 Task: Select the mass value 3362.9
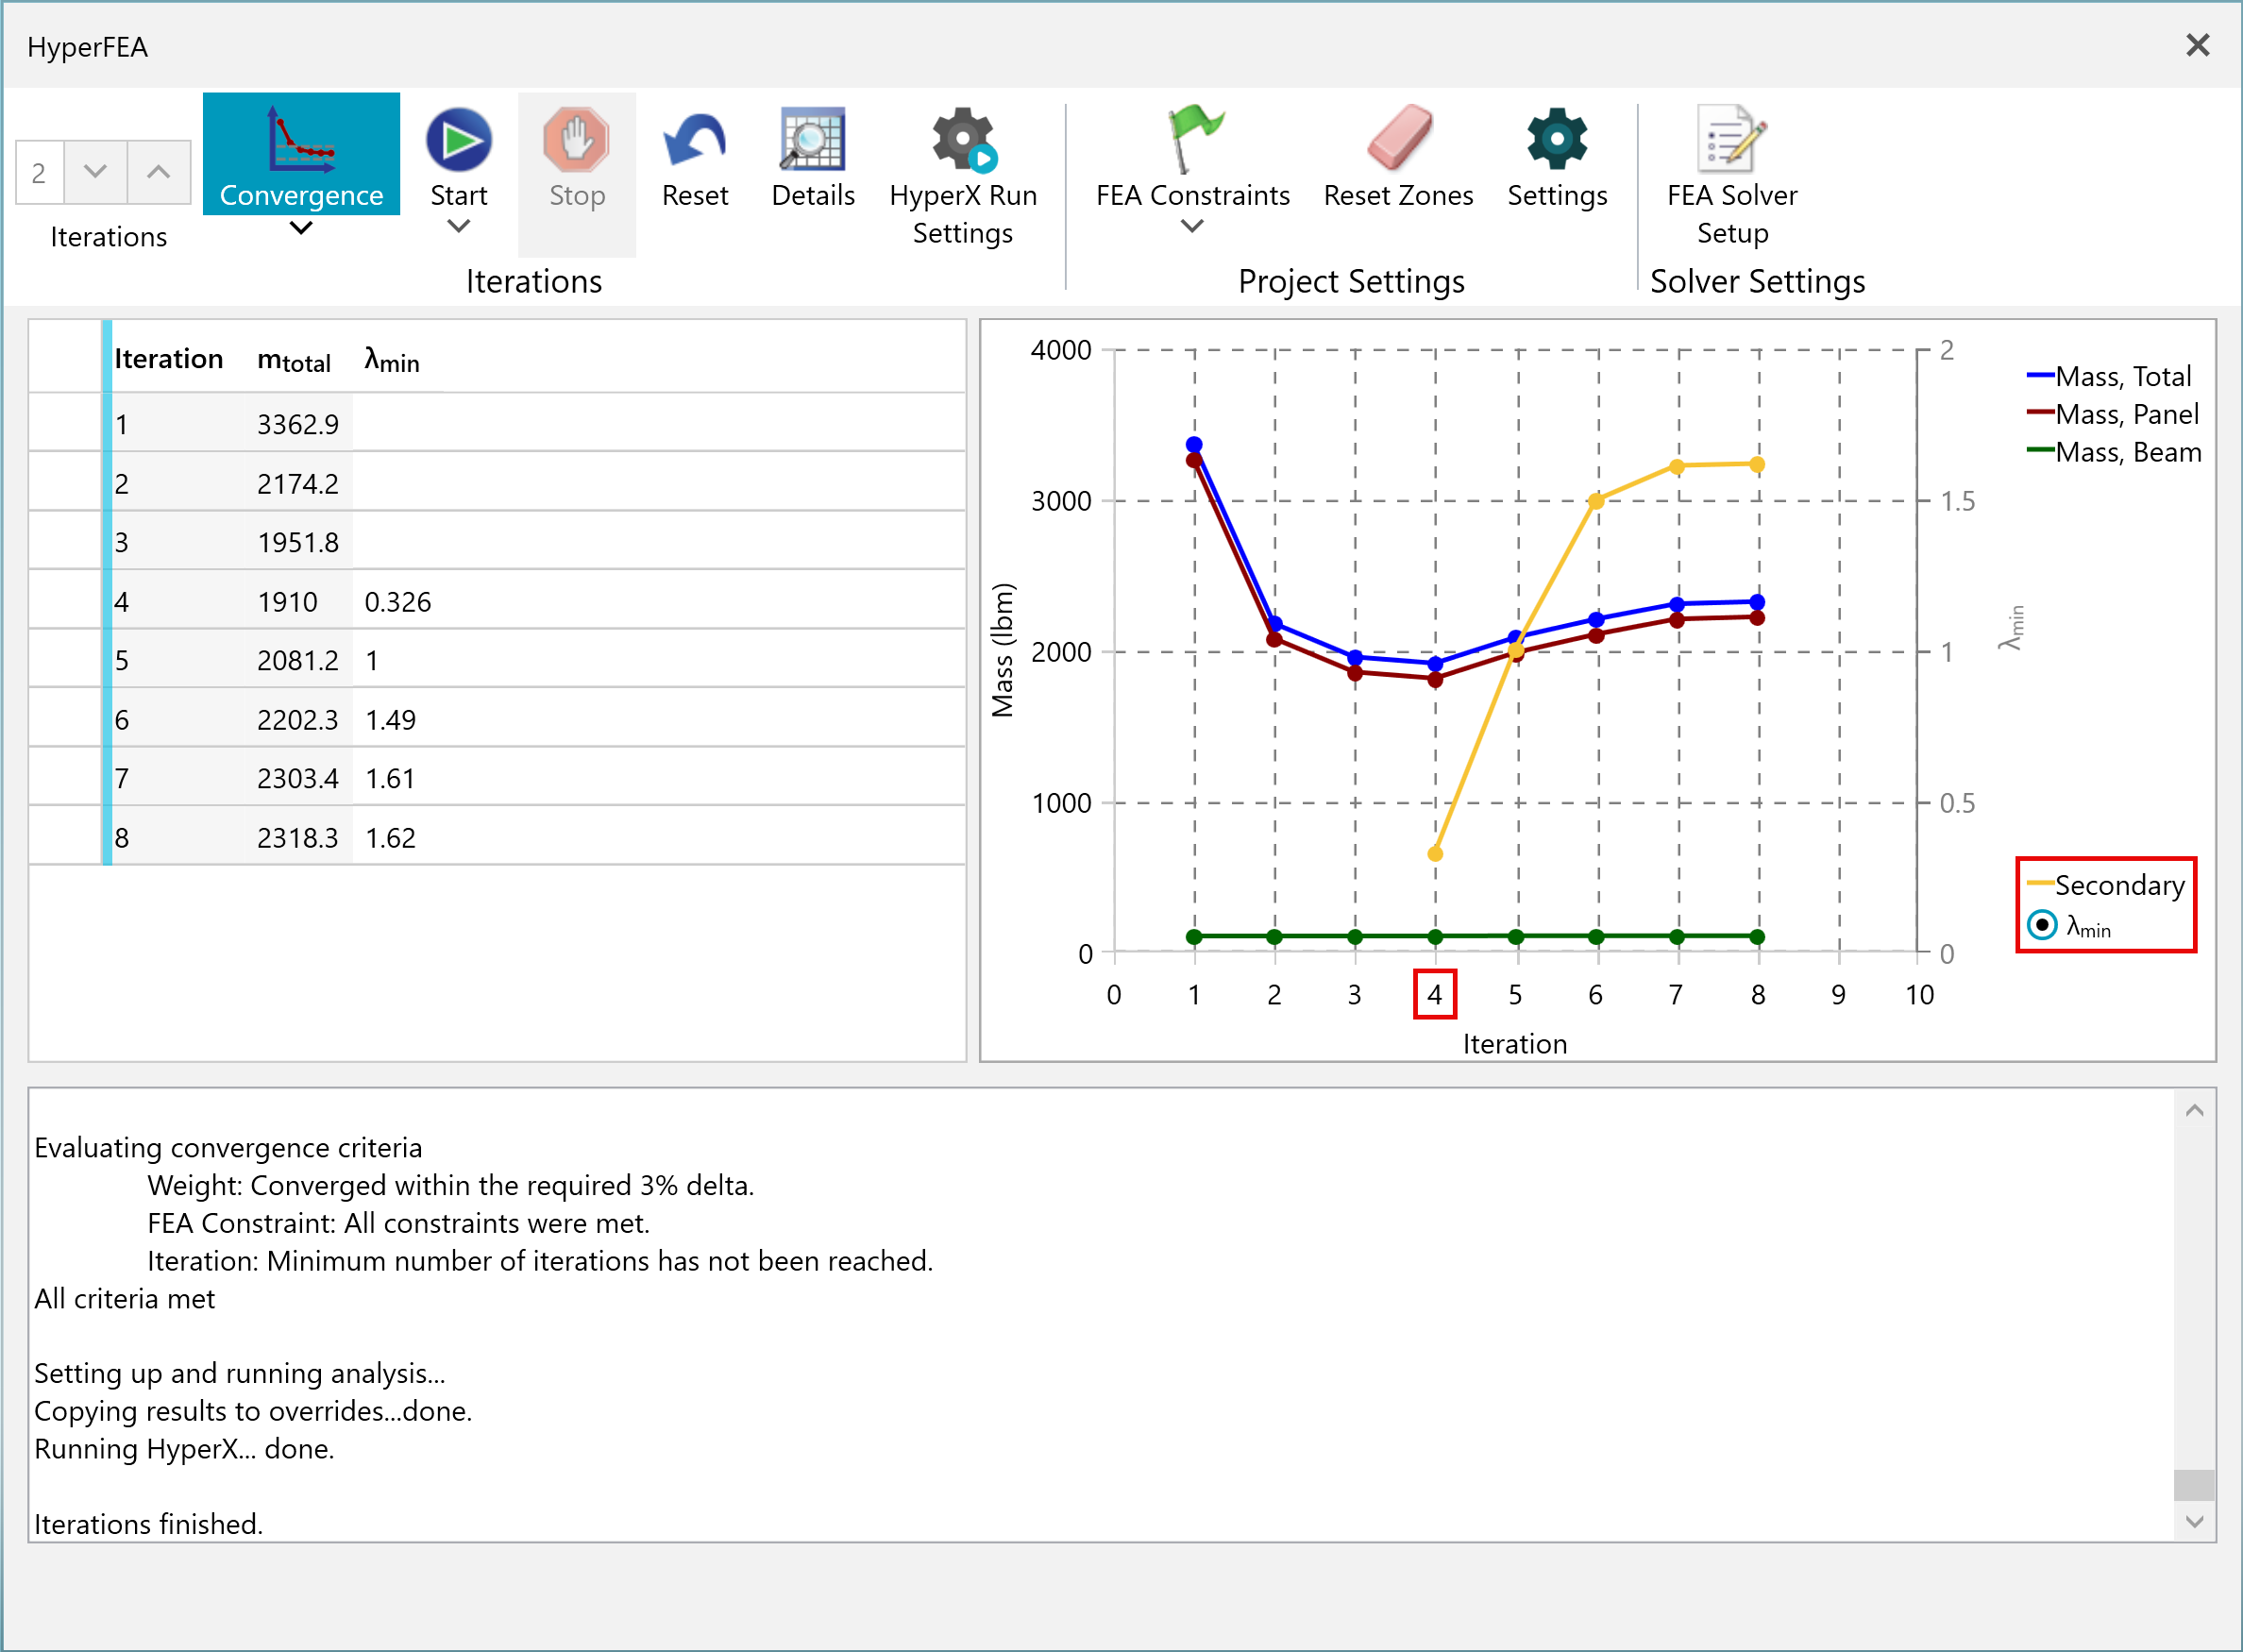point(298,424)
